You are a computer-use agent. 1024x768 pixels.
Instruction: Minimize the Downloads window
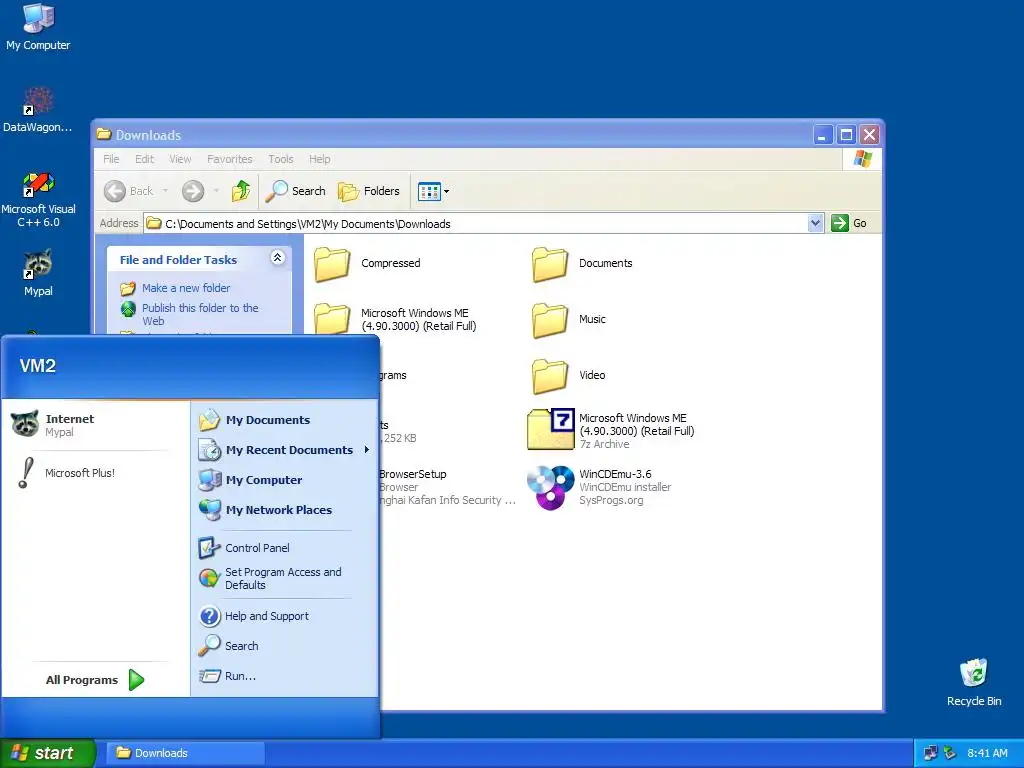823,135
